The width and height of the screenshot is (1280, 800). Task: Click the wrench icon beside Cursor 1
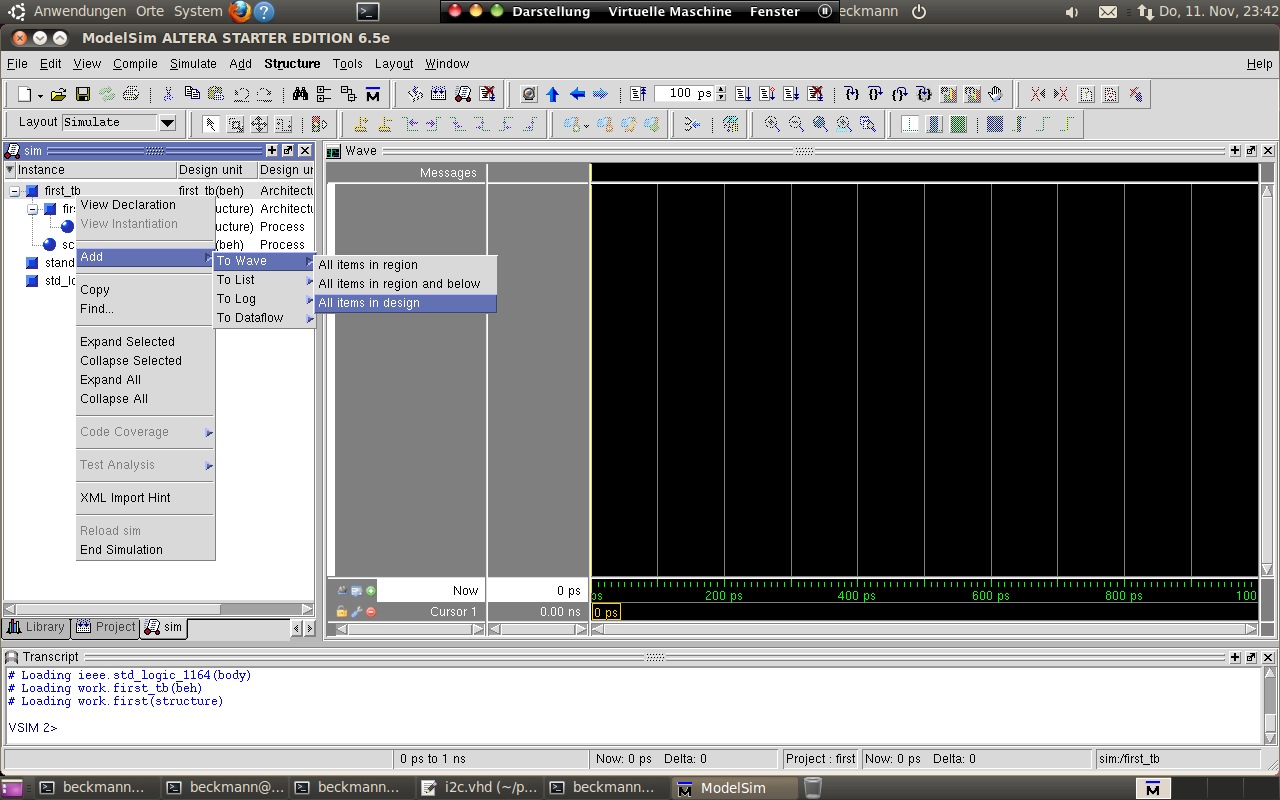pos(356,611)
